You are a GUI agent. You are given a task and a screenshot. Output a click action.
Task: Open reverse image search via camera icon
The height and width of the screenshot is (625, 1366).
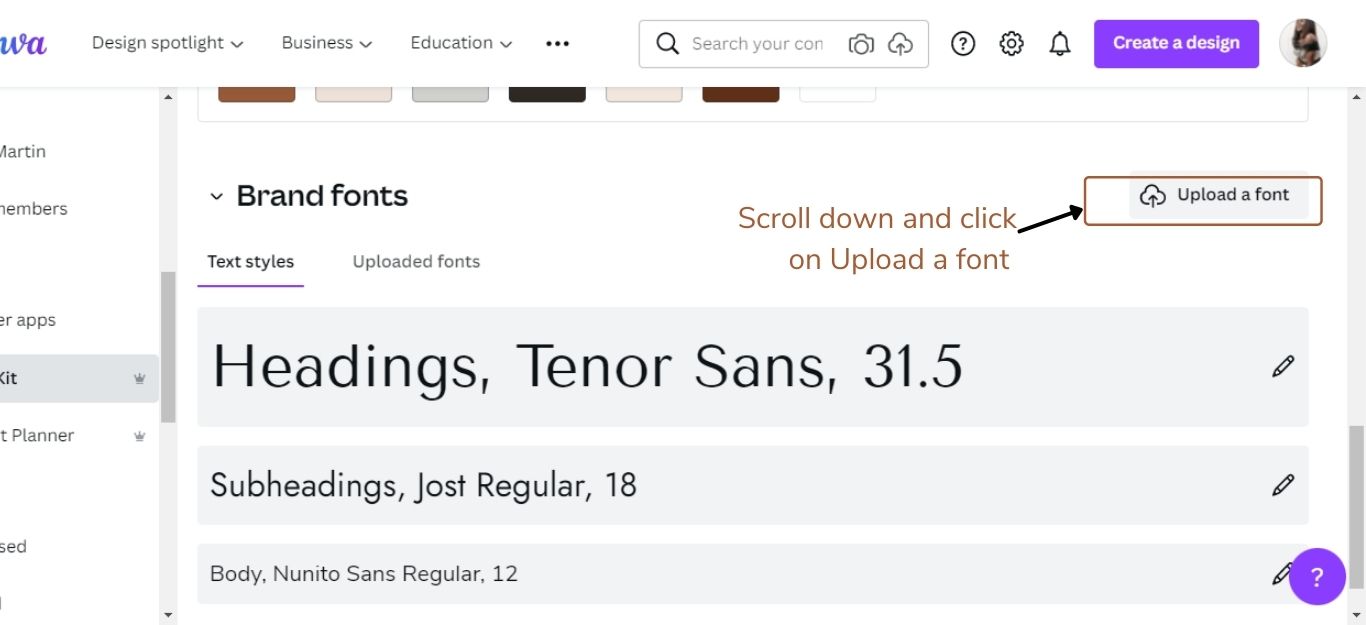861,43
